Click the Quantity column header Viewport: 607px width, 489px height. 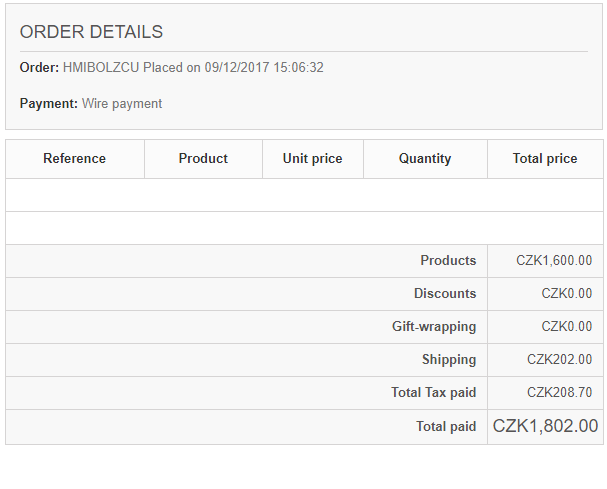pos(425,158)
